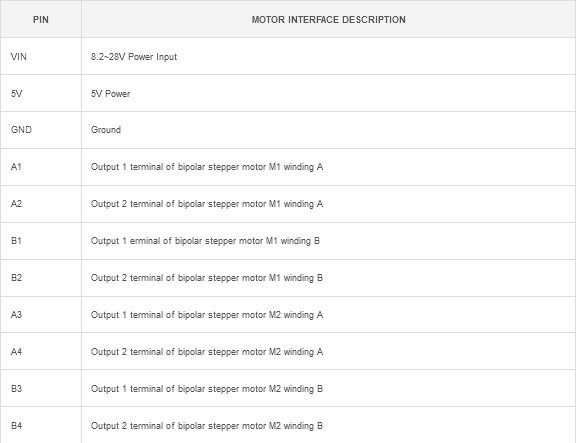Click the A3 pin row label
Viewport: 576px width, 443px height.
[x=16, y=315]
